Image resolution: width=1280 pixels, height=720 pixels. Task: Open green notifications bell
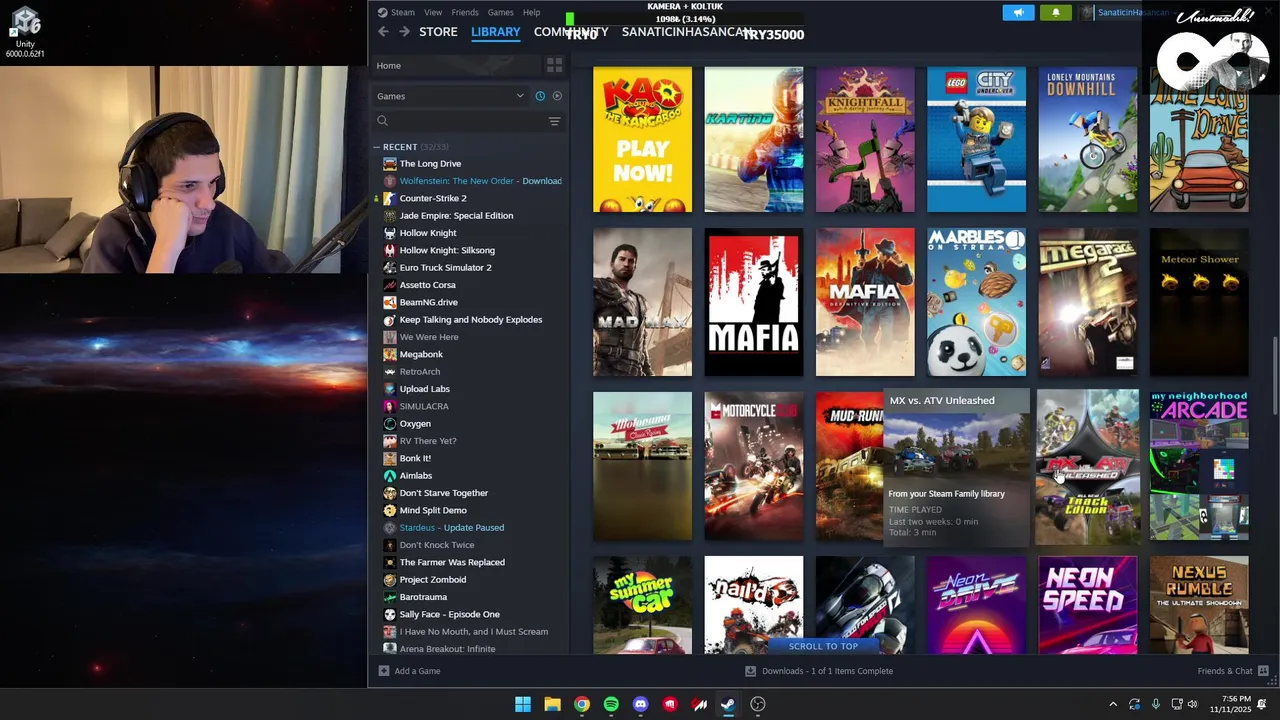(1056, 13)
